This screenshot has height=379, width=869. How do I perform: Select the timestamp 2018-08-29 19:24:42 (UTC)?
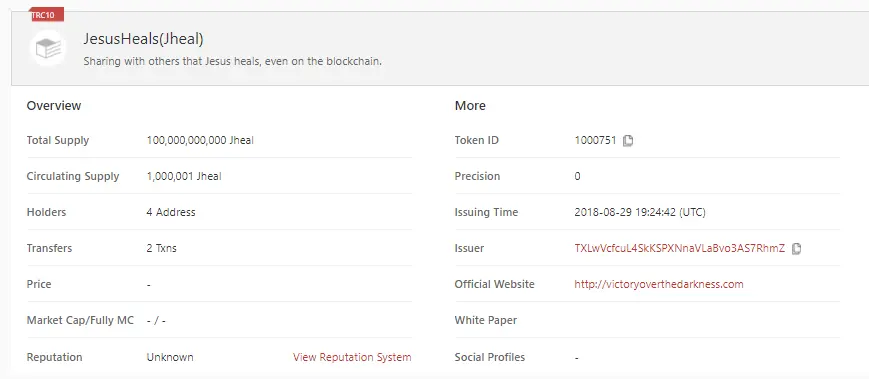(640, 212)
